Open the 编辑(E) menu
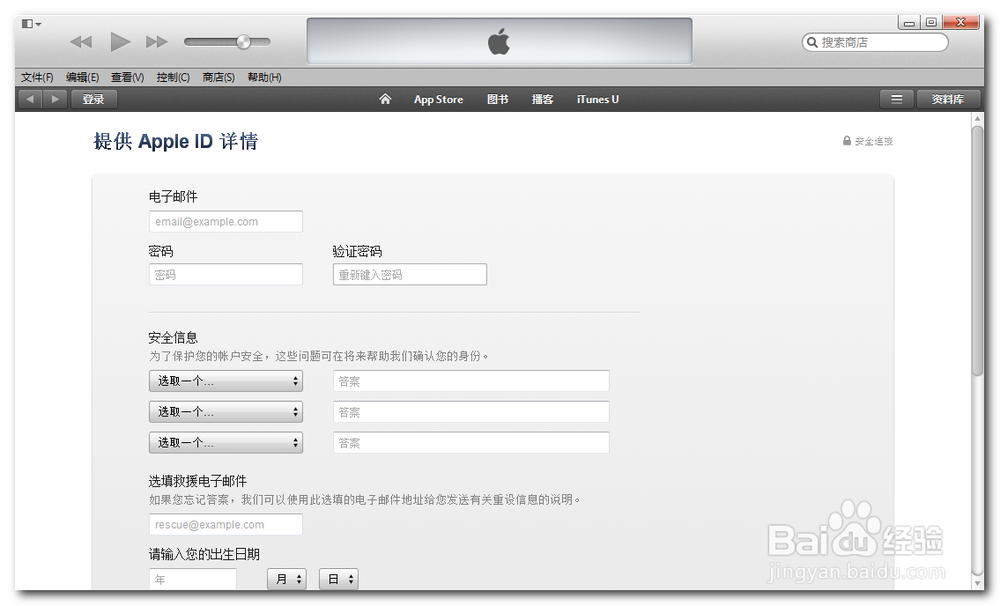 coord(82,77)
